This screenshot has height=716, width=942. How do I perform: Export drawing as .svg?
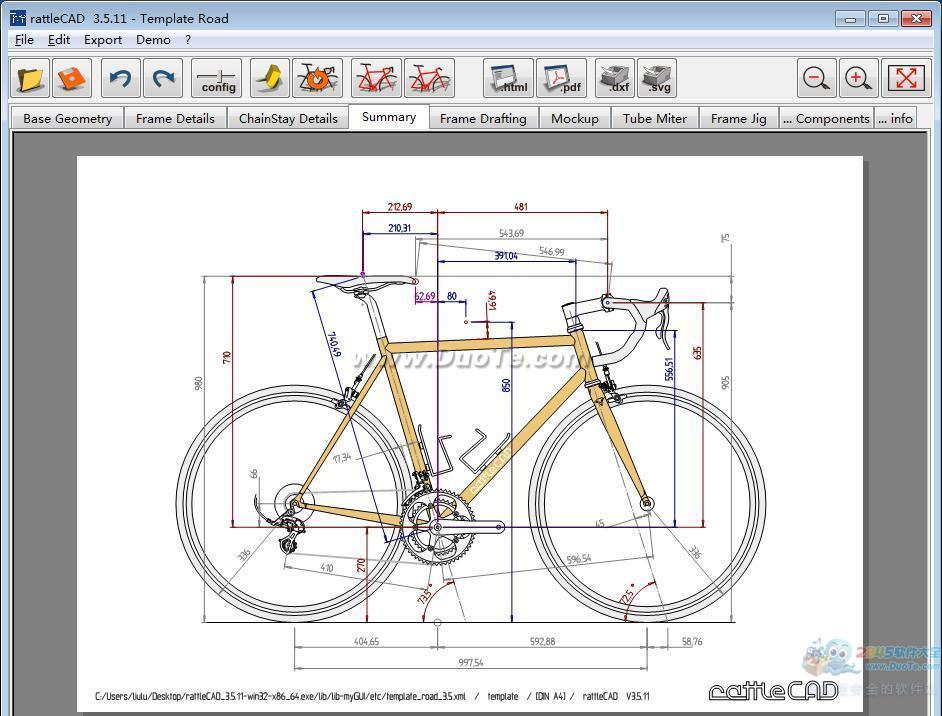(657, 78)
